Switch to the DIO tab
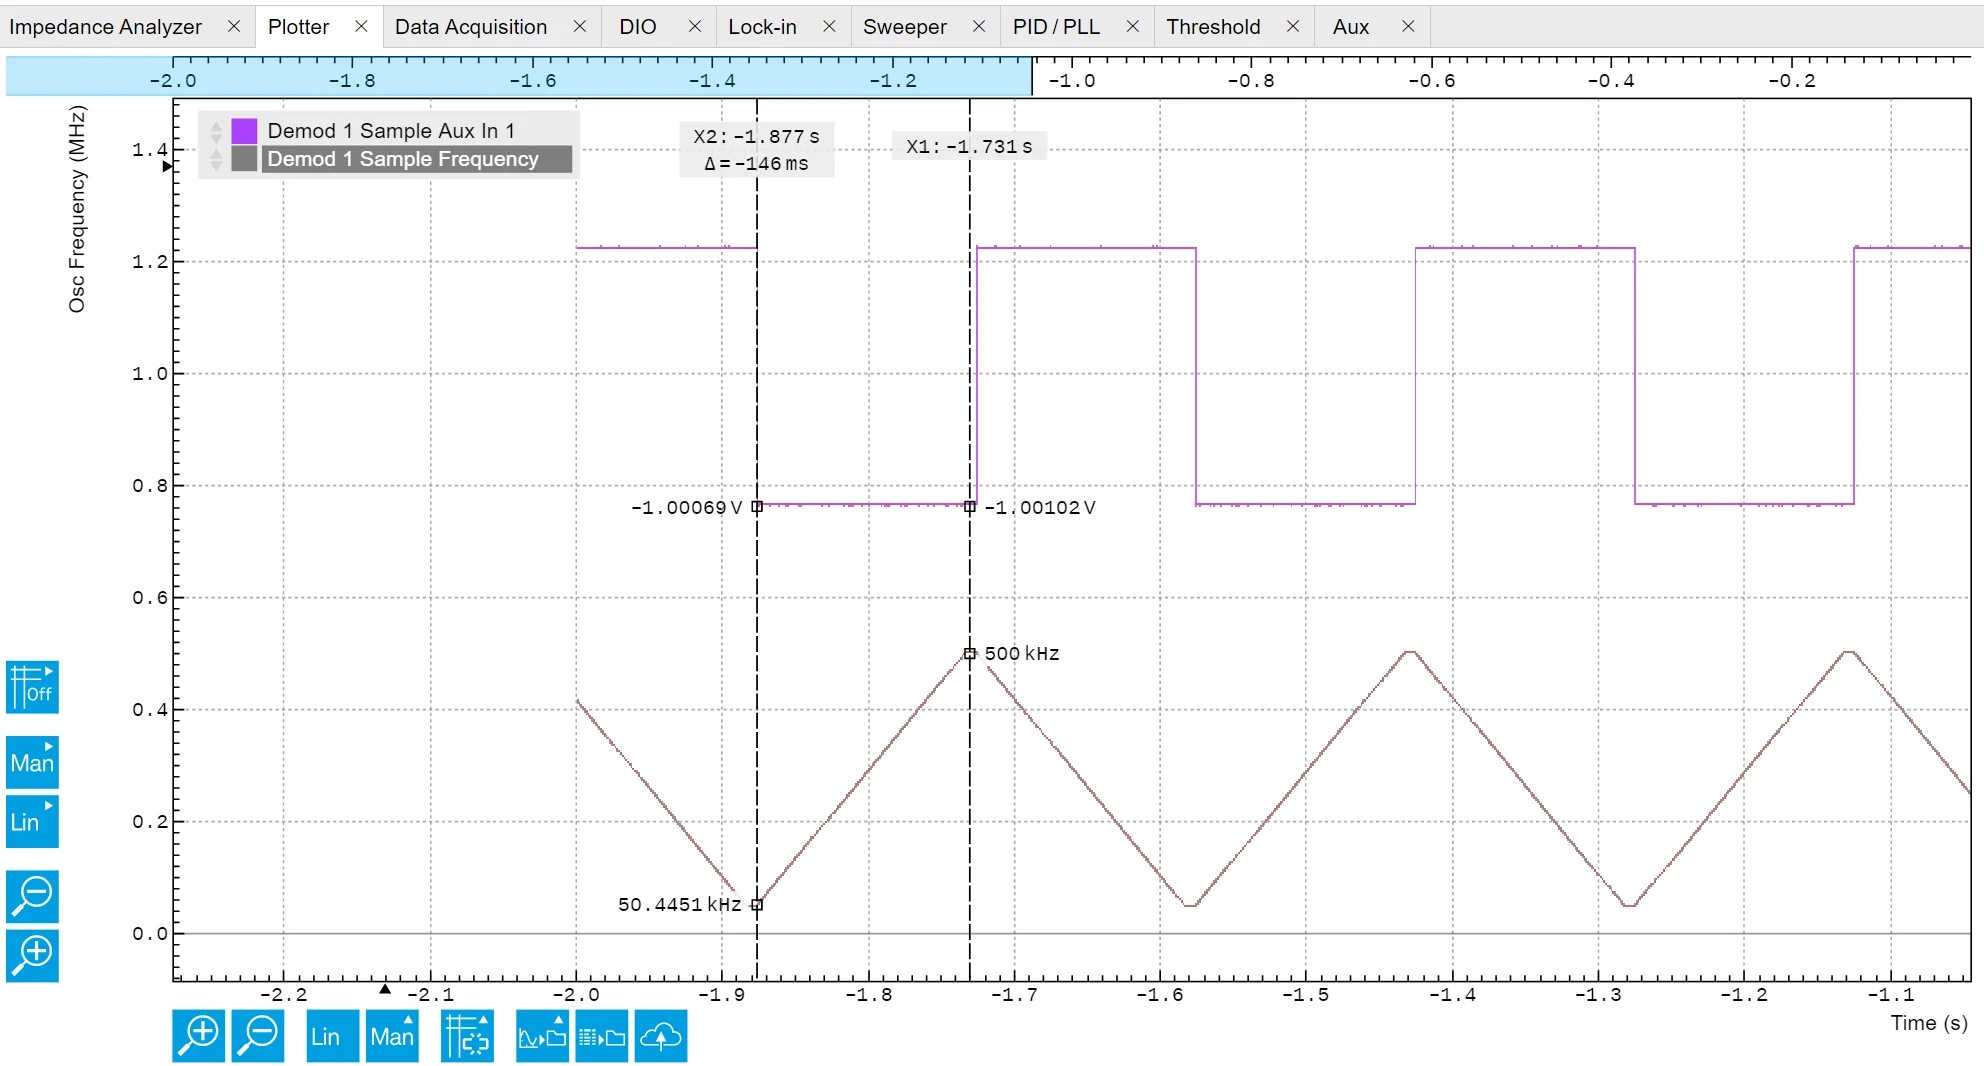1984x1066 pixels. (x=637, y=27)
